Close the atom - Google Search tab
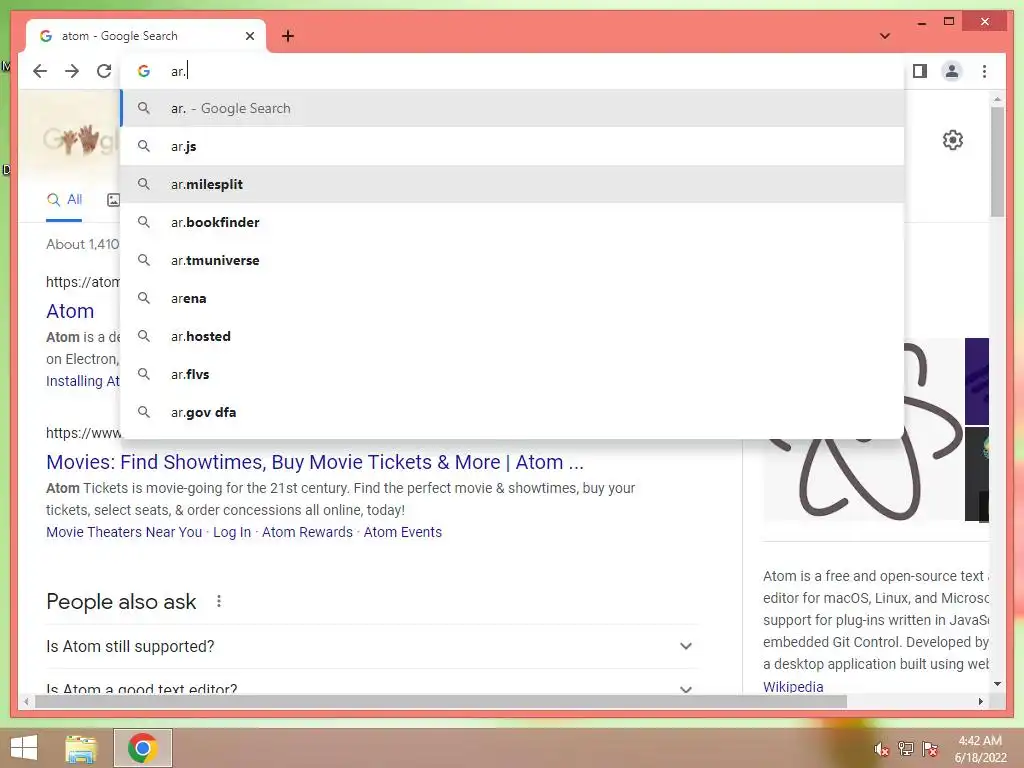The height and width of the screenshot is (768, 1024). pyautogui.click(x=249, y=36)
